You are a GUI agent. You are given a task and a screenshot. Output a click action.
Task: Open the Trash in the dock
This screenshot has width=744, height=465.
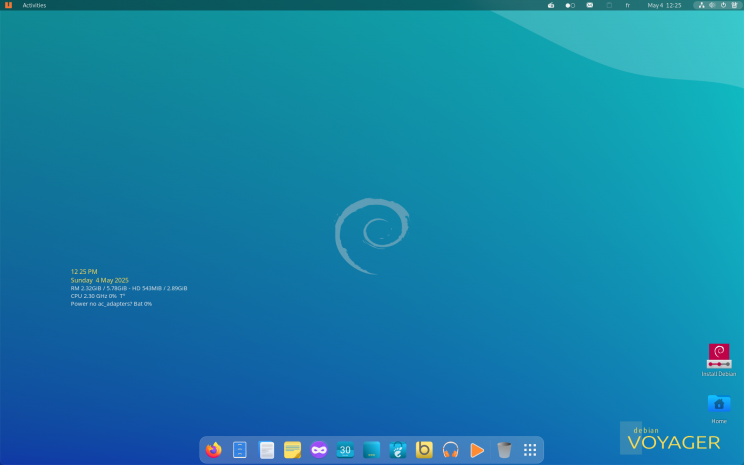pyautogui.click(x=504, y=450)
